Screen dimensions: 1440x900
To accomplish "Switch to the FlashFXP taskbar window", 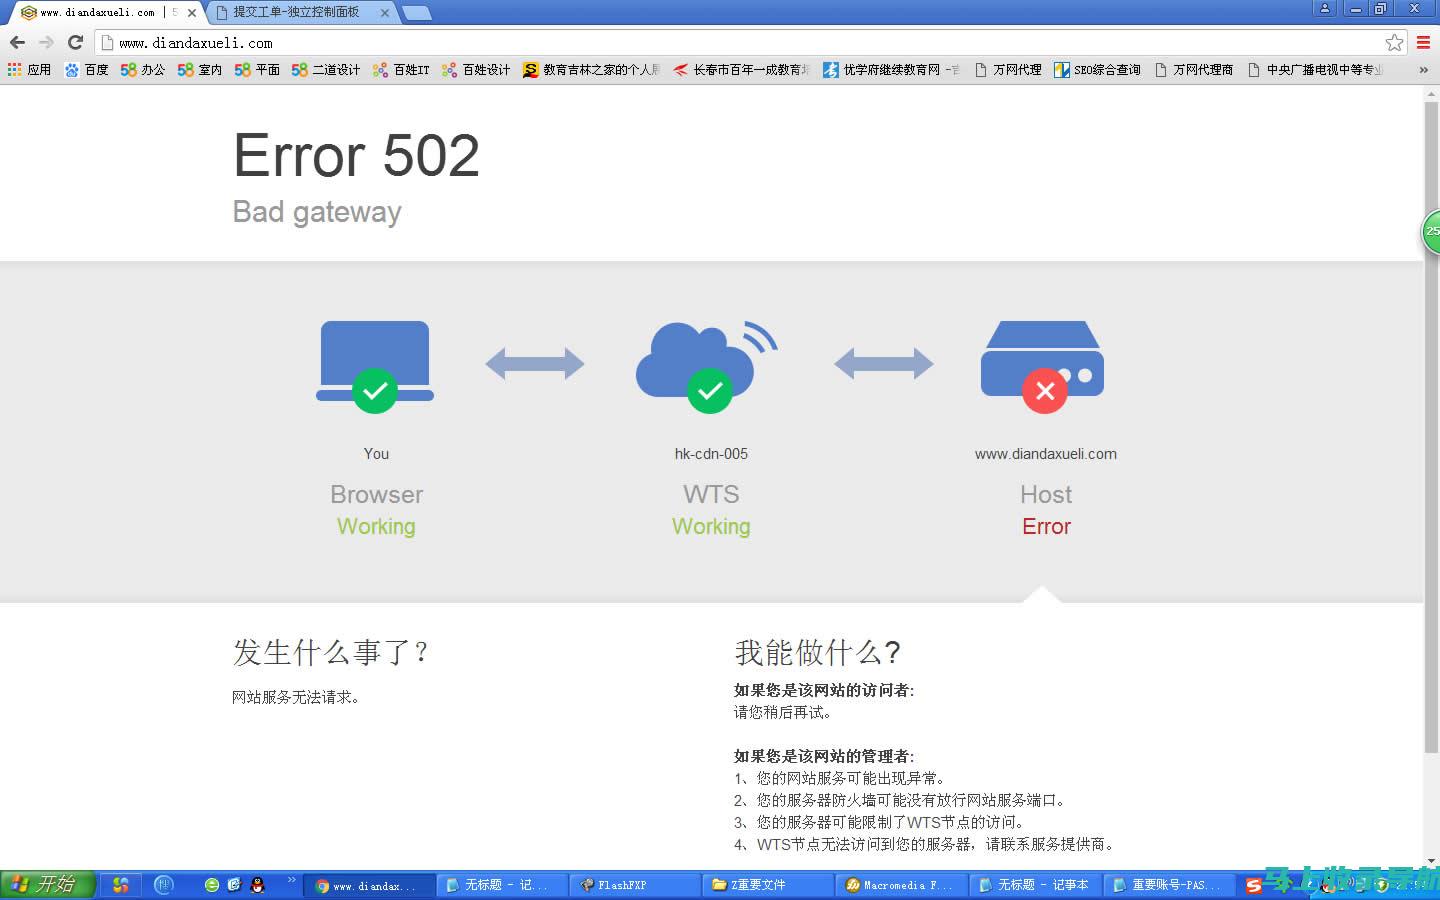I will (634, 886).
